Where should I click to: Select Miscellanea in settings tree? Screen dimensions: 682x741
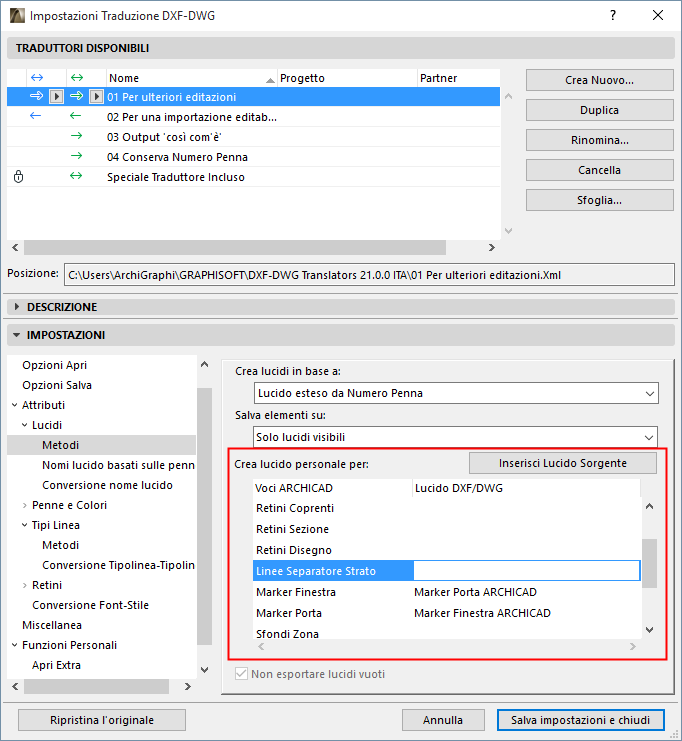coord(52,625)
